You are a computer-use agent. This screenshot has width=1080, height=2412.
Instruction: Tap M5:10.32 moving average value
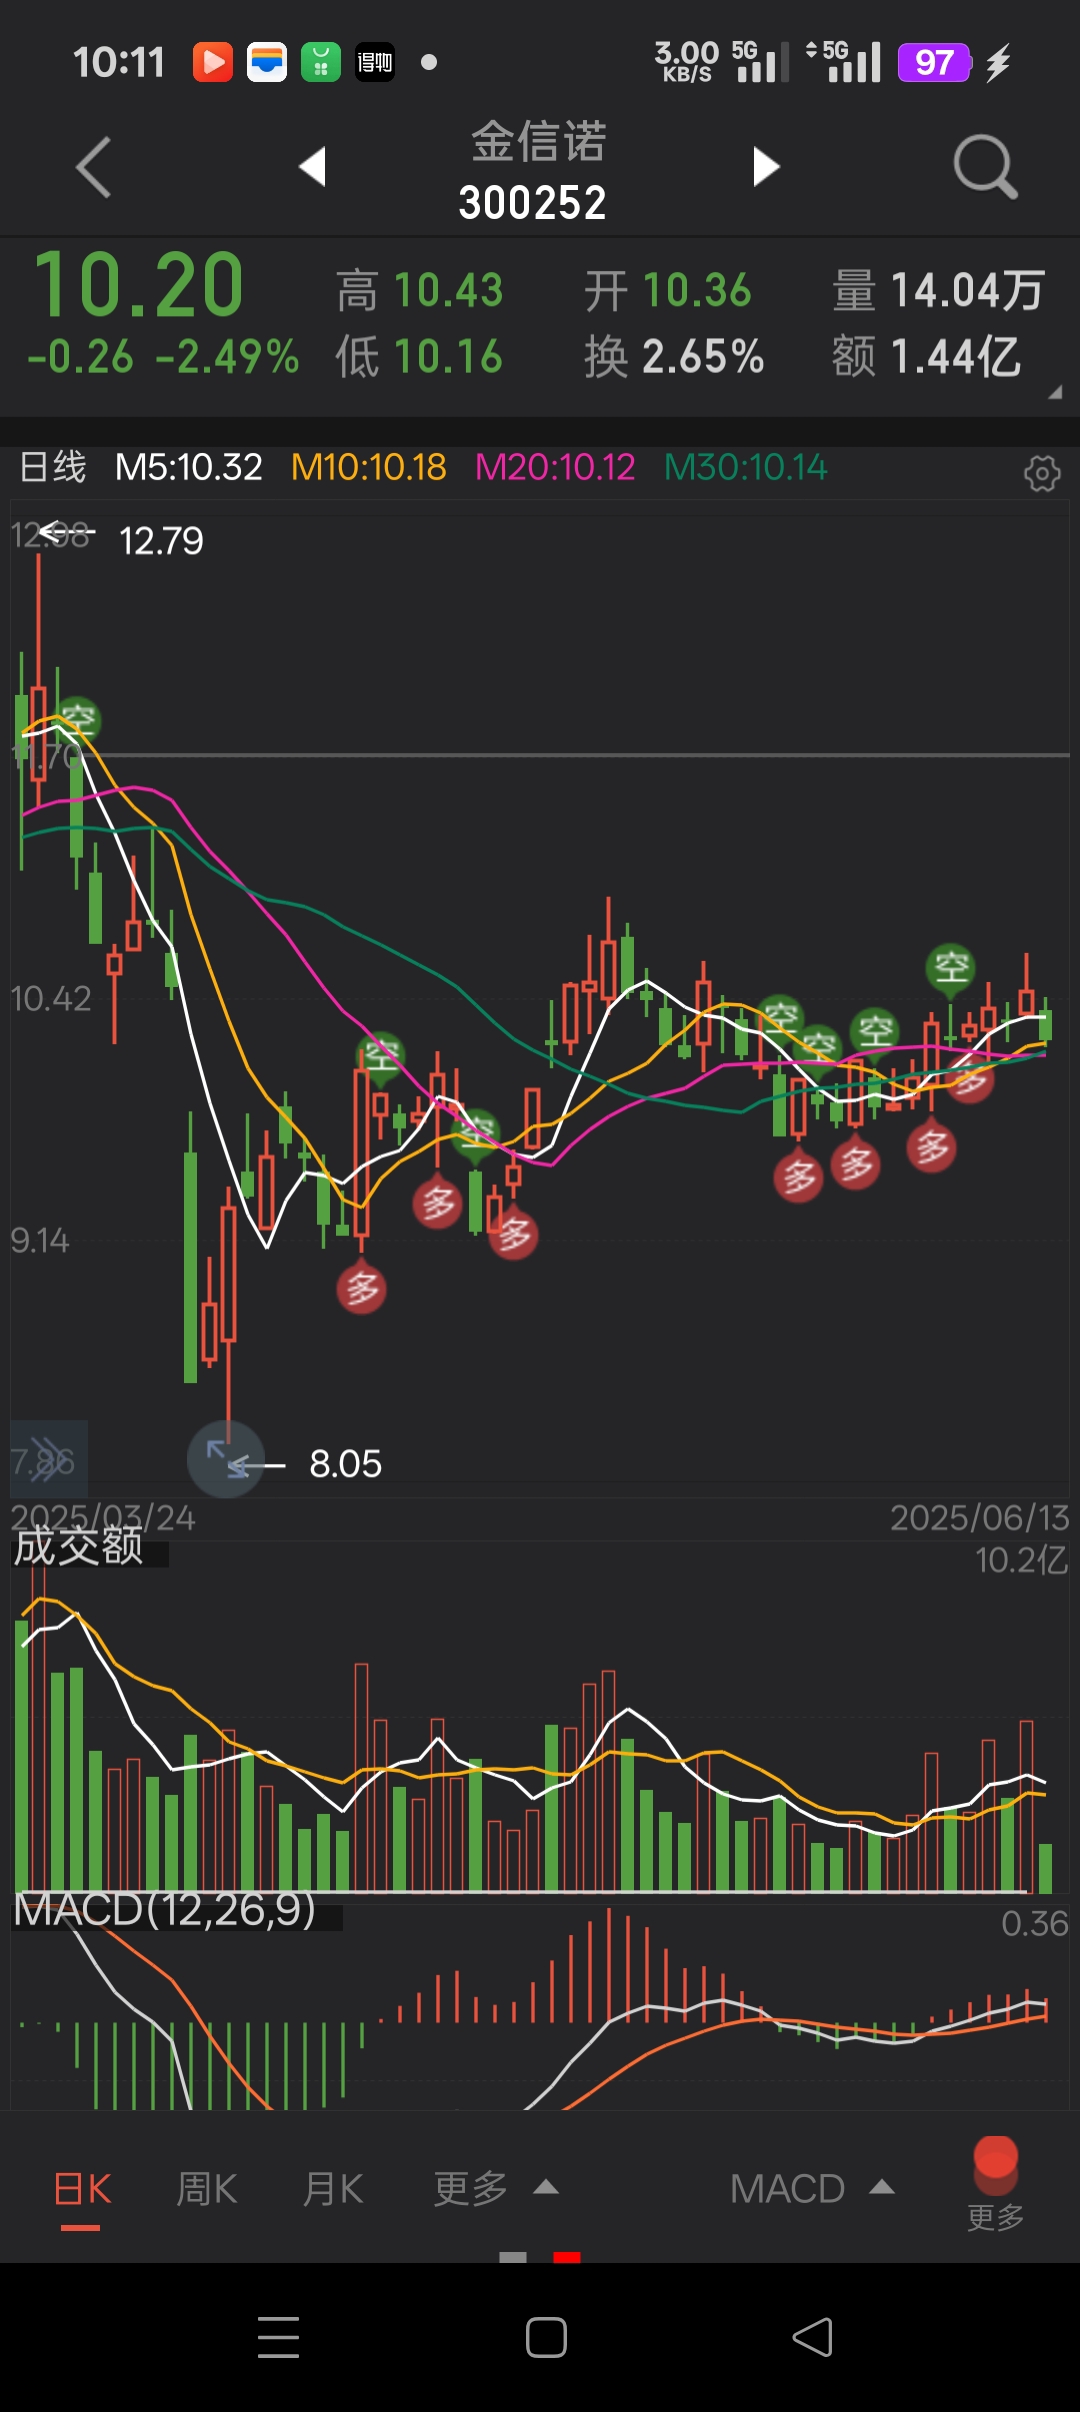189,467
